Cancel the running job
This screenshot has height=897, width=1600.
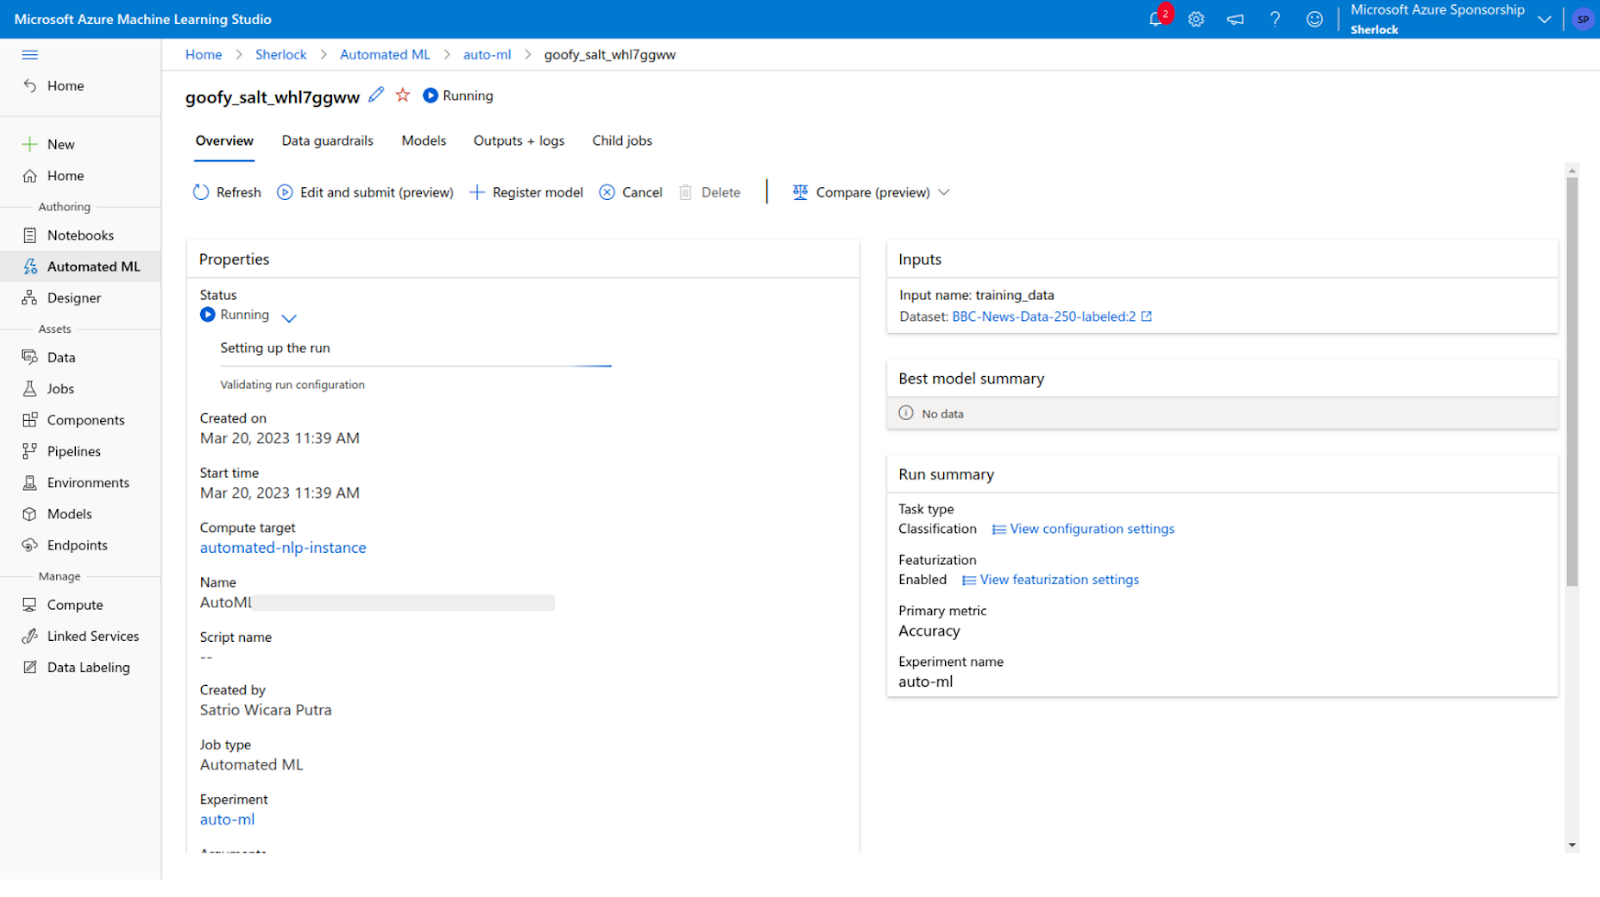[x=631, y=192]
